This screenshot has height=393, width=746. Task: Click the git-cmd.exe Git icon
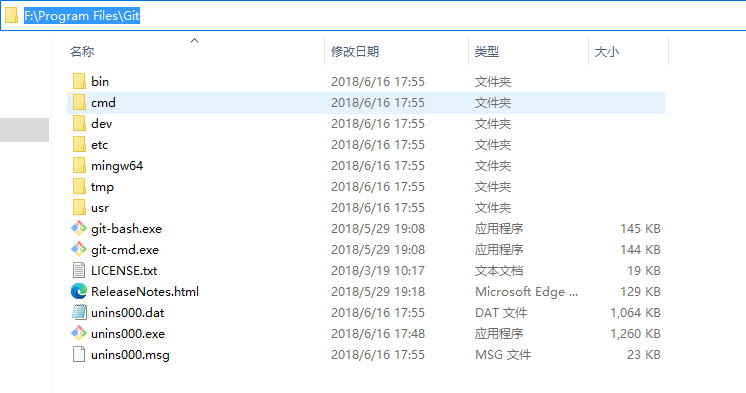point(79,249)
